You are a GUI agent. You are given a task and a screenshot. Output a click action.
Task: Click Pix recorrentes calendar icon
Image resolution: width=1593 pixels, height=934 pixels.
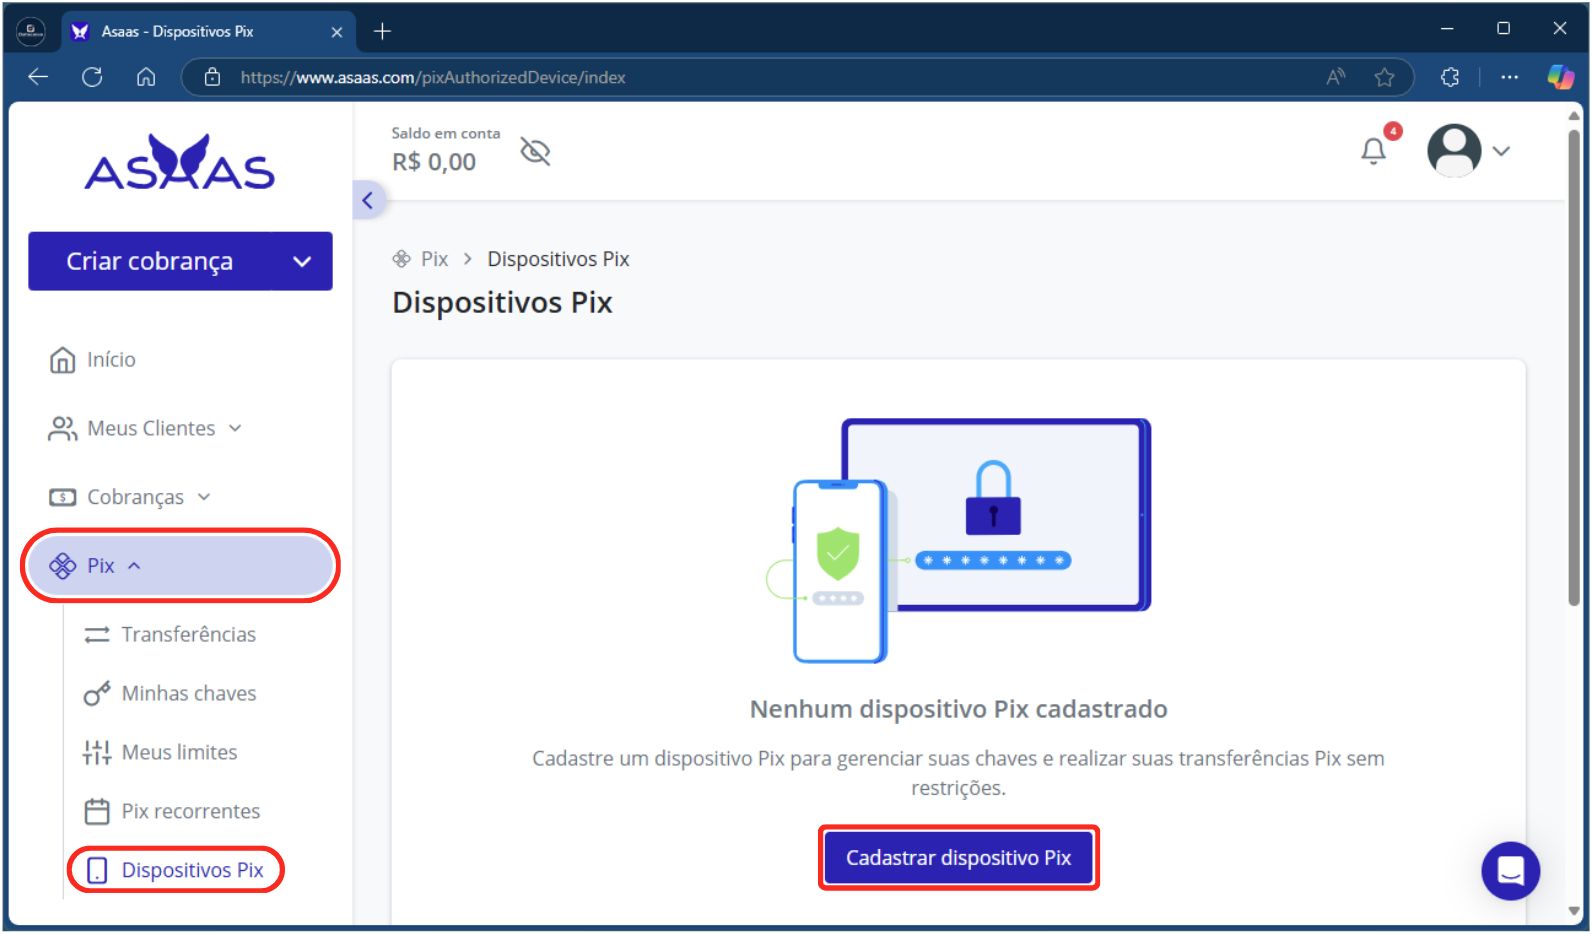point(97,812)
